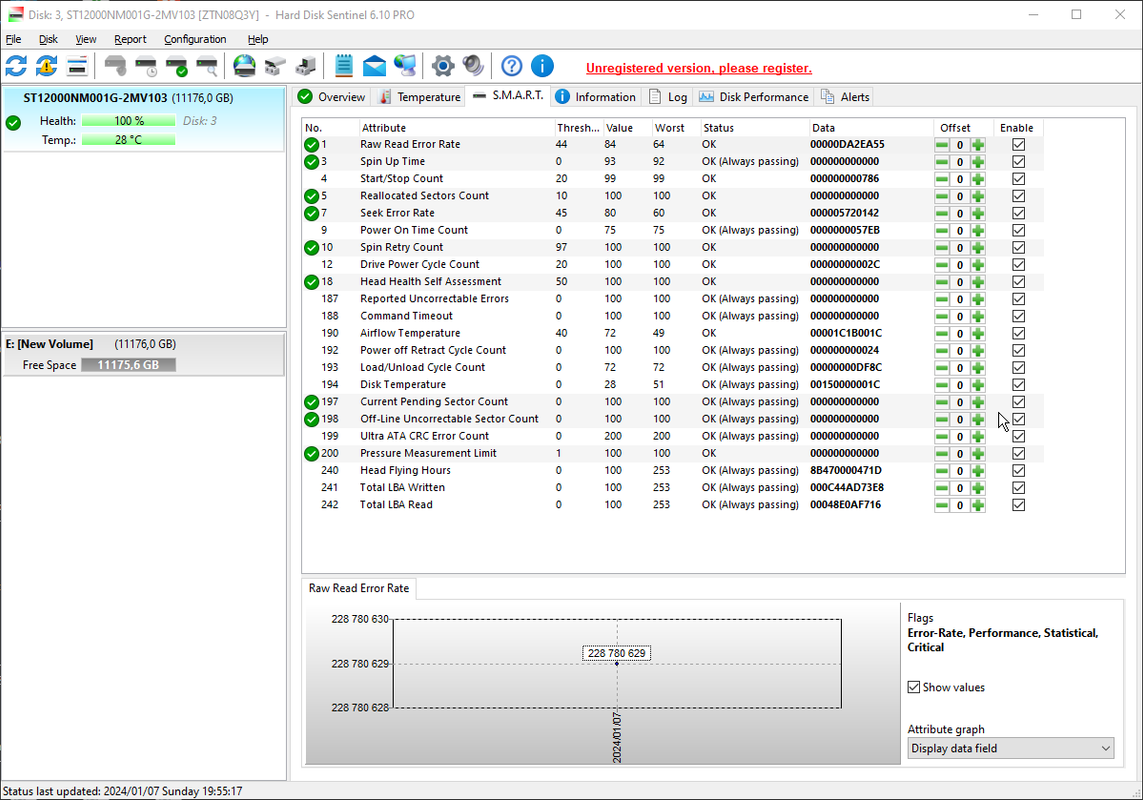Open the View menu
Viewport: 1143px width, 800px height.
pos(86,39)
